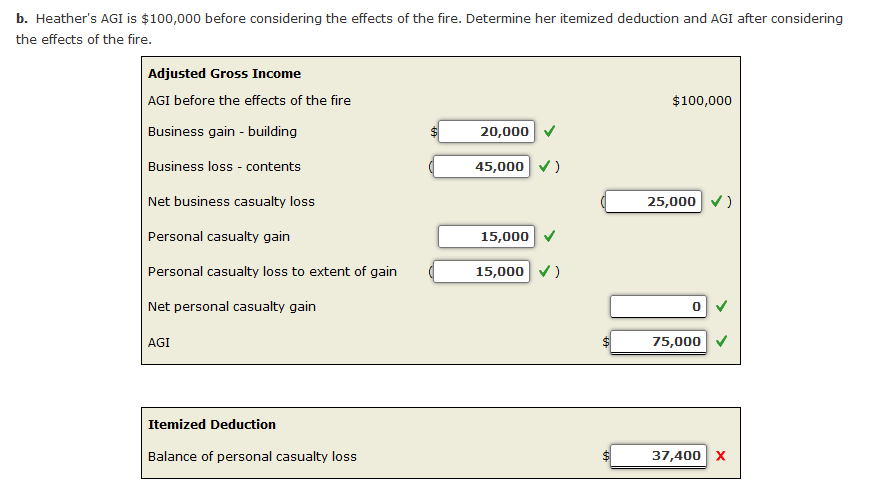871x504 pixels.
Task: Click the Itemized Deduction heading
Action: [x=212, y=425]
